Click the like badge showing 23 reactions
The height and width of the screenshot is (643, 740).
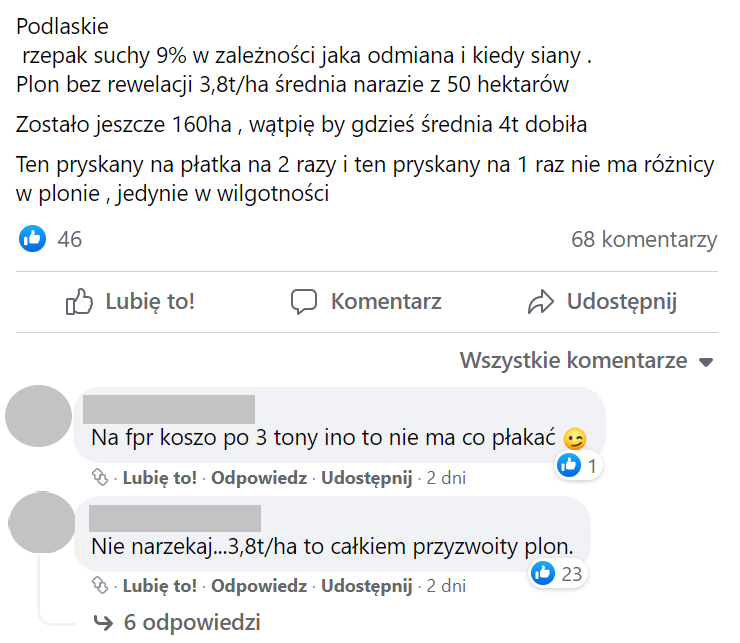click(x=557, y=573)
